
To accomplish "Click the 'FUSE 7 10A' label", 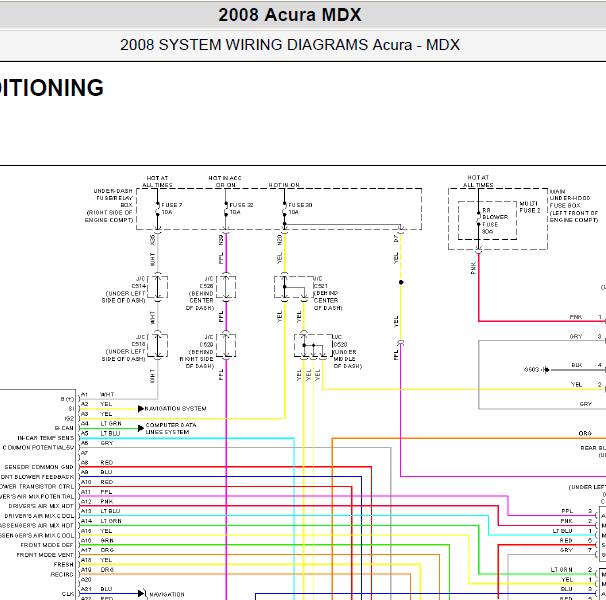I will [x=172, y=208].
